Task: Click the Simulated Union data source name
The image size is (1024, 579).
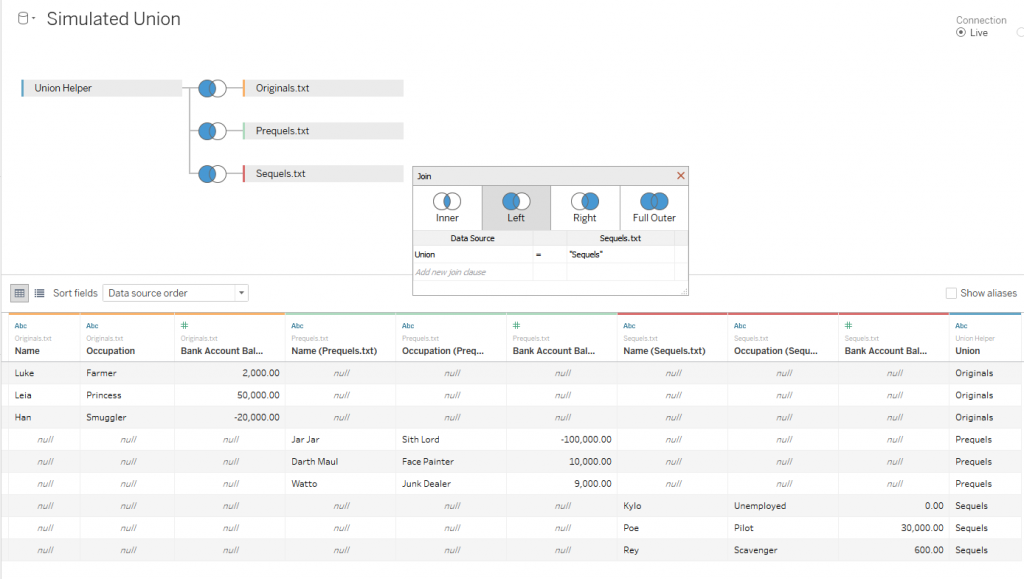Action: tap(113, 18)
